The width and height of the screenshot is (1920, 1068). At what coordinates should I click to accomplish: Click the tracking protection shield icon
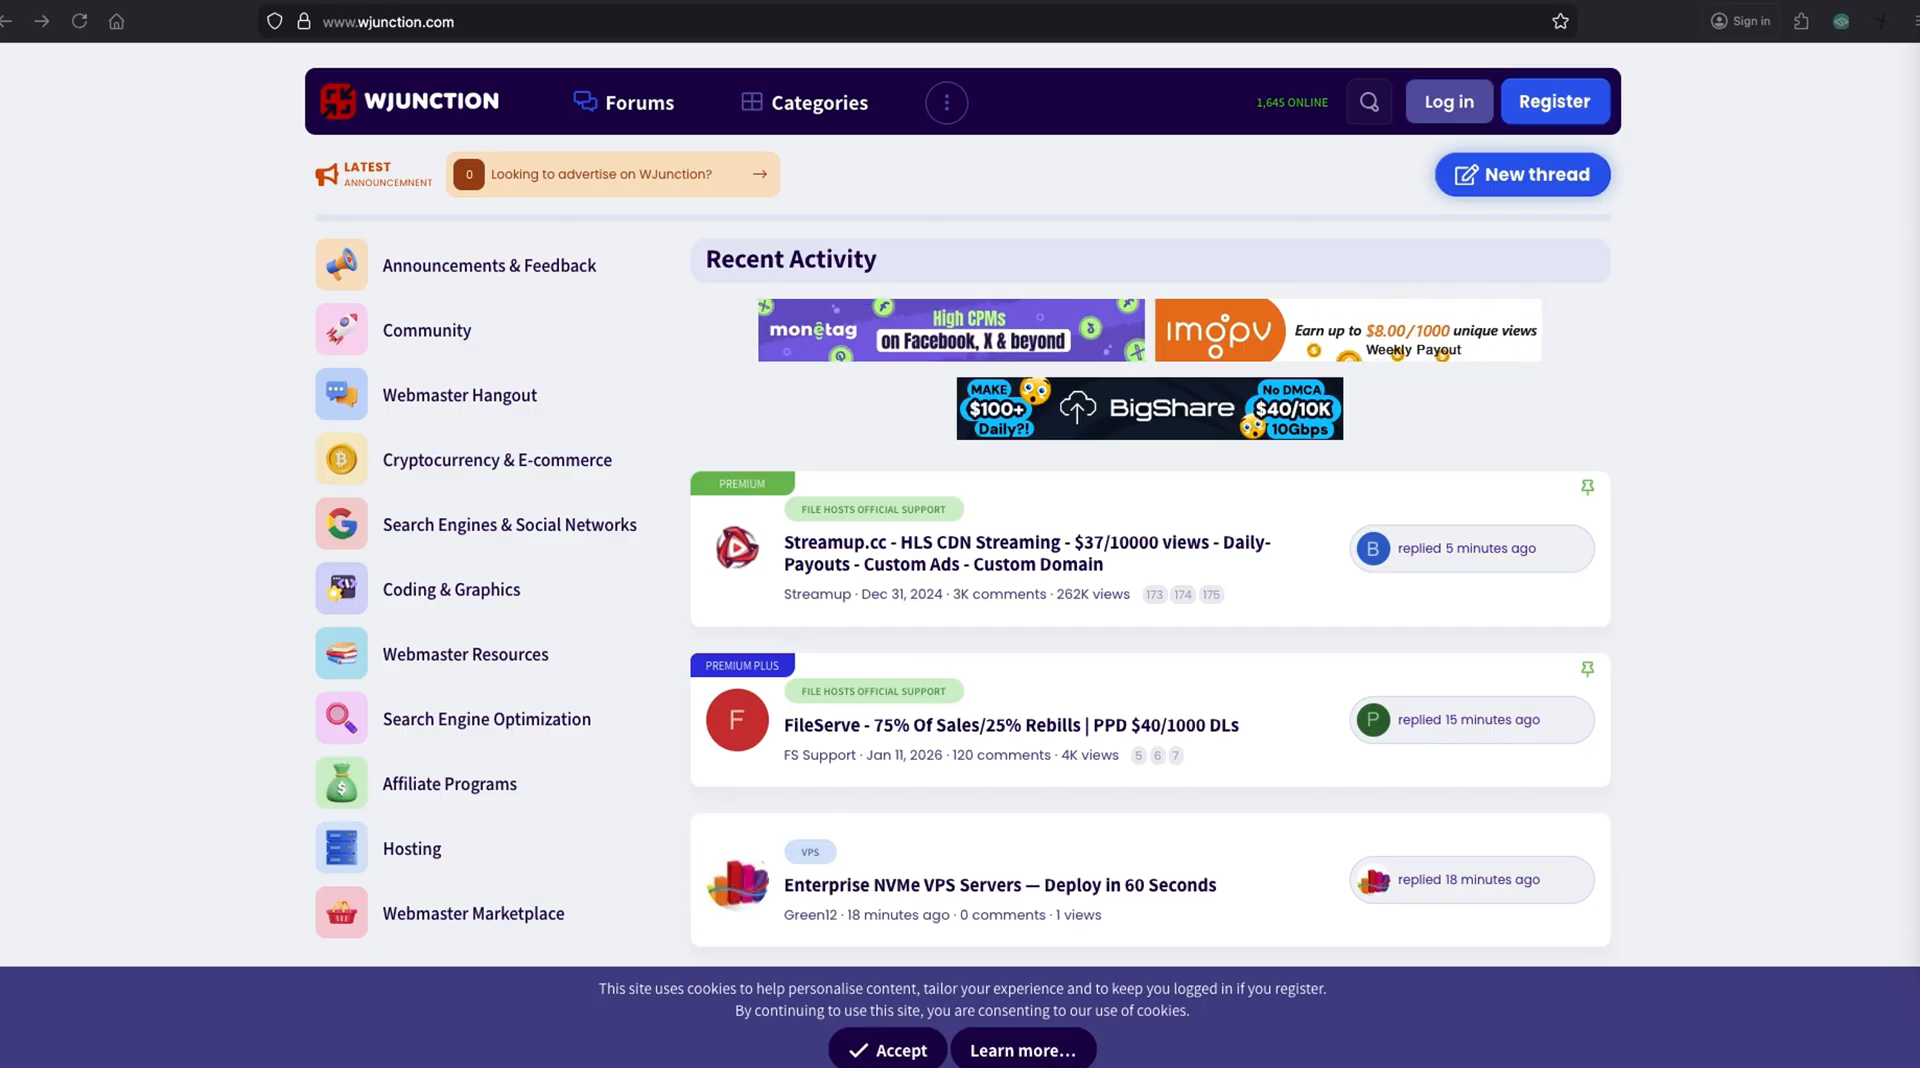coord(274,21)
